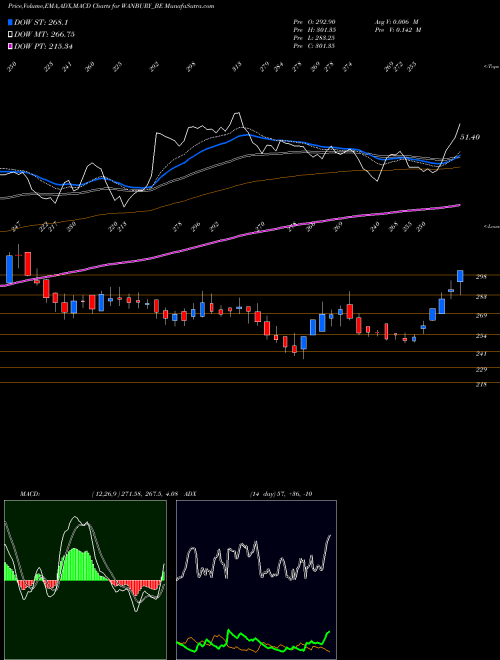The height and width of the screenshot is (660, 500).
Task: Click the white DOW MT legend swatch
Action: coord(10,35)
